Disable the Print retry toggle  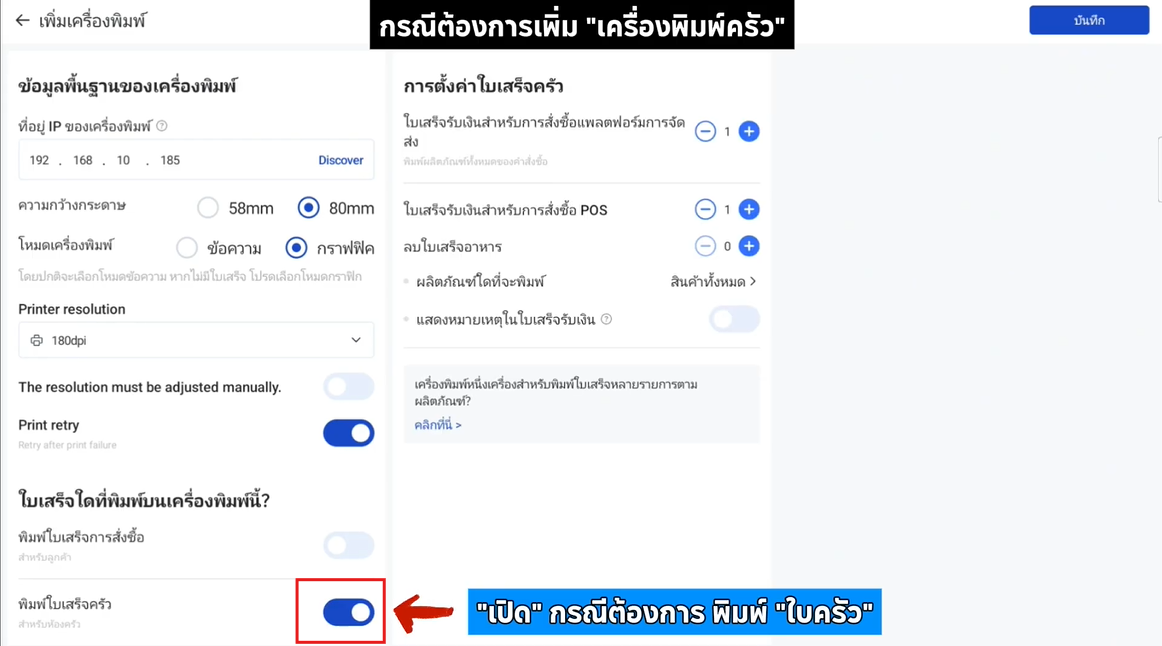[x=348, y=433]
